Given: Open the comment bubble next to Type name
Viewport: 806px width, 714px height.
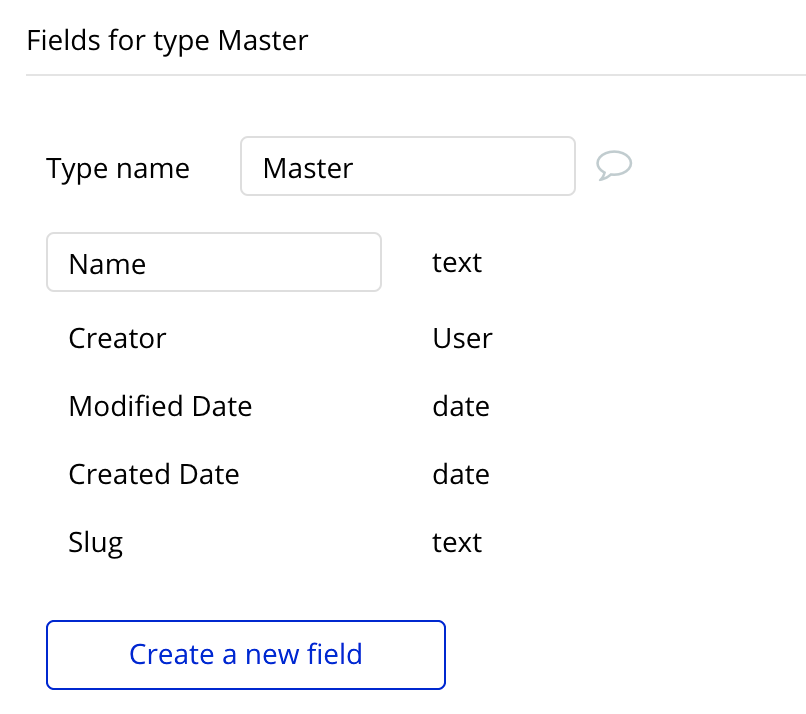Looking at the screenshot, I should click(x=614, y=166).
